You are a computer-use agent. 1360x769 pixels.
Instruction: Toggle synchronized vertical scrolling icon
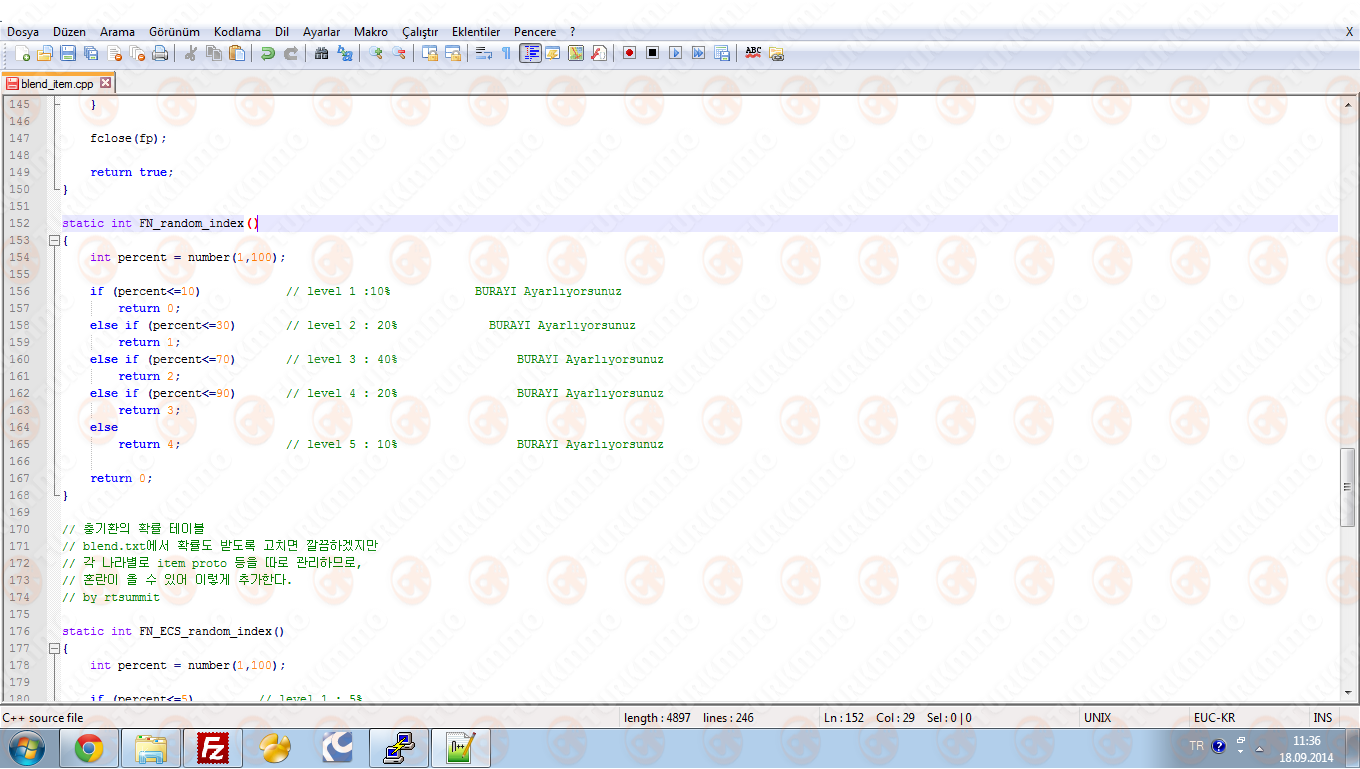coord(429,53)
